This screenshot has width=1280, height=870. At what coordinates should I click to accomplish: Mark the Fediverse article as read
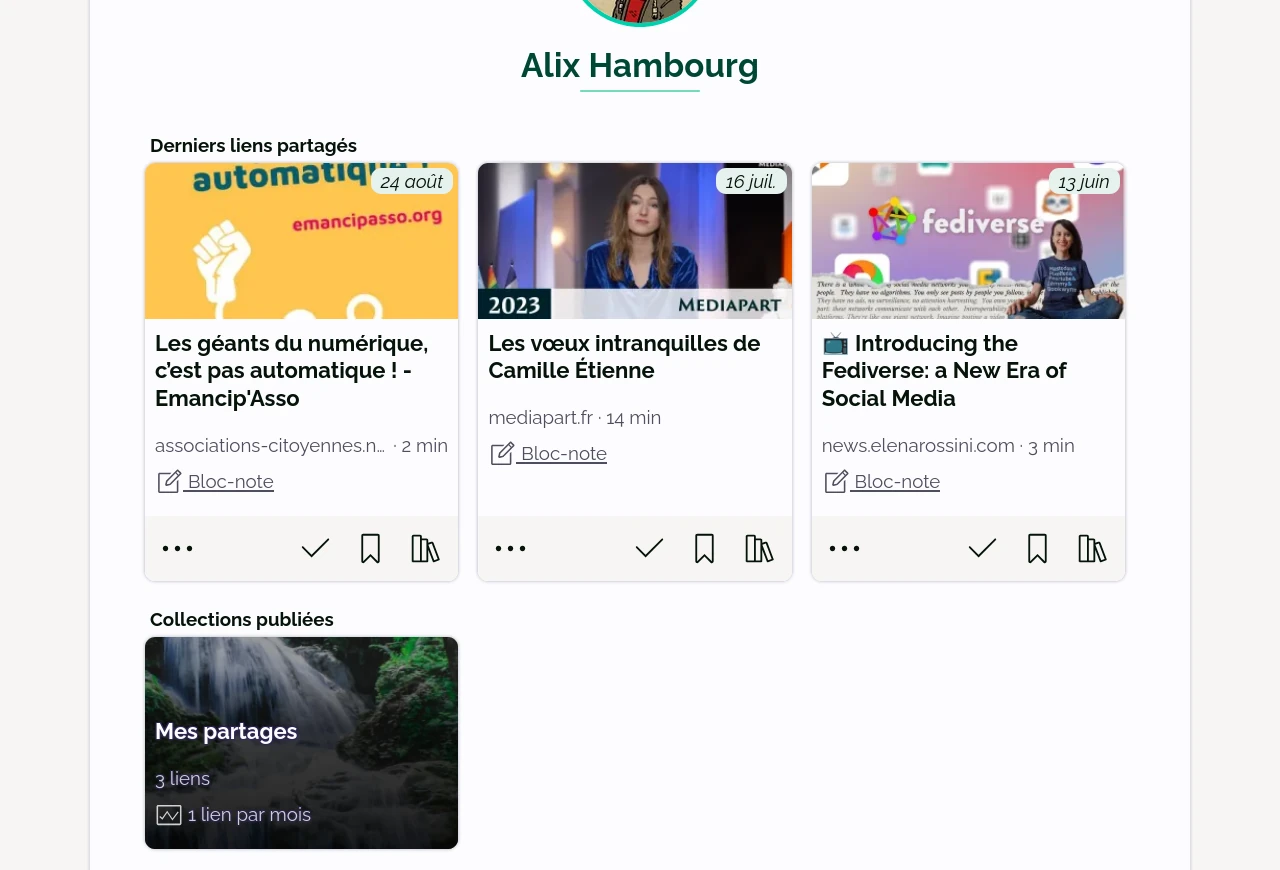[982, 548]
